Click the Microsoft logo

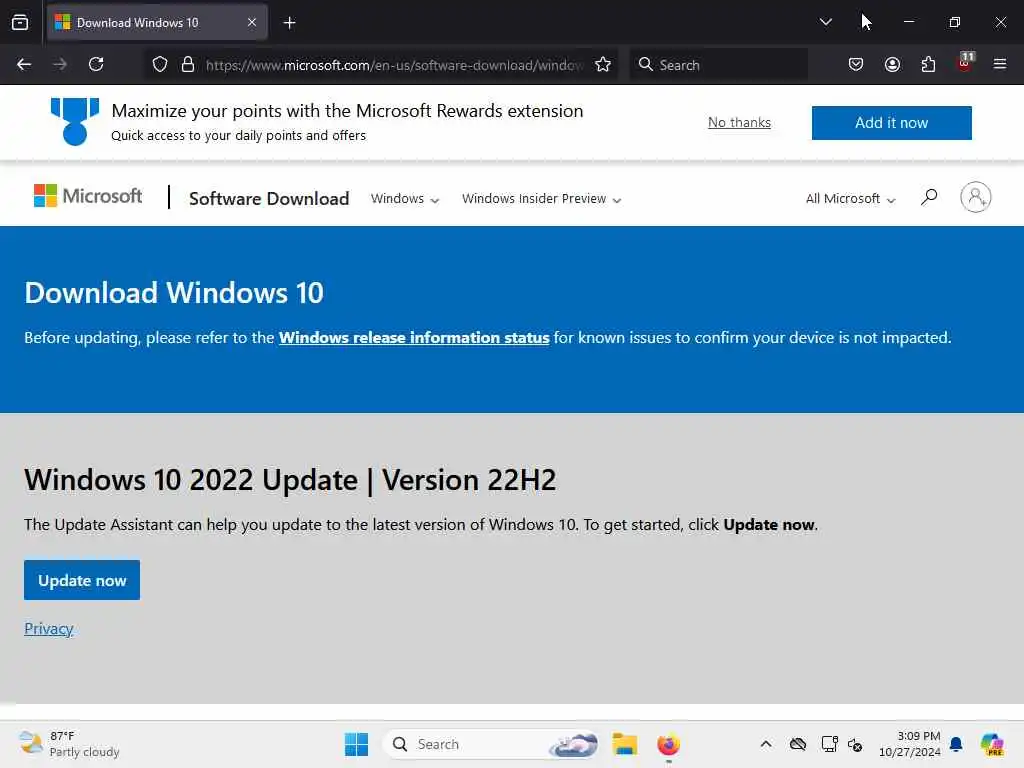[x=88, y=196]
